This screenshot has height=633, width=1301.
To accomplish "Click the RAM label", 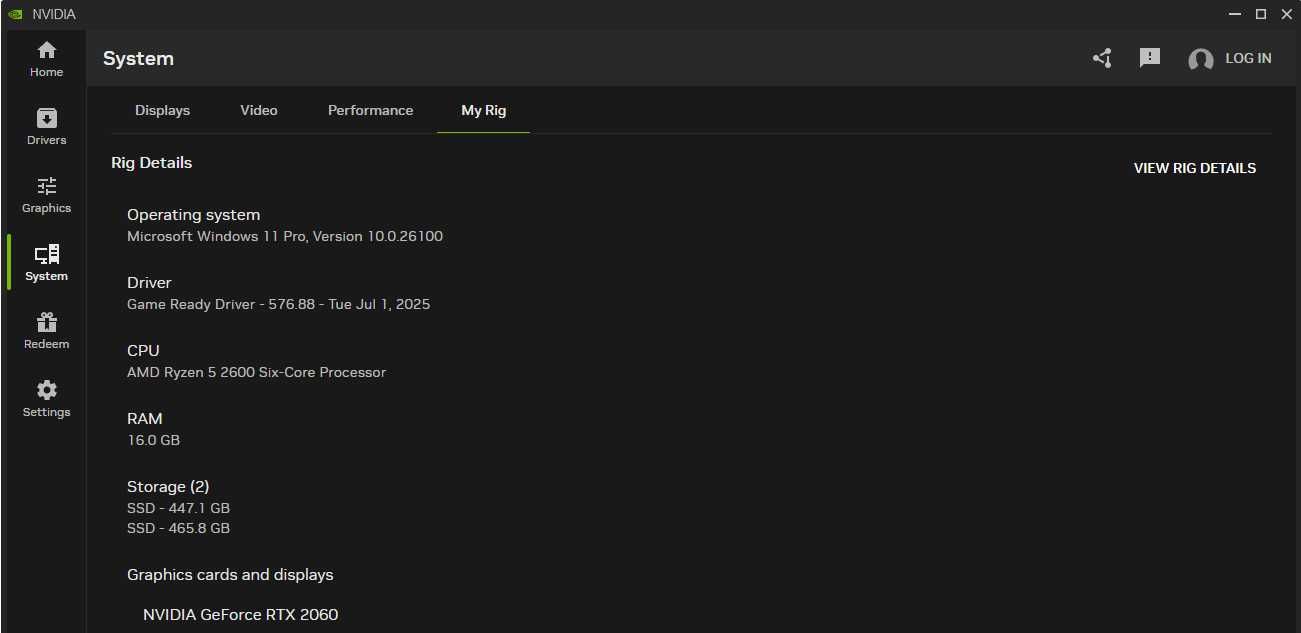I will 144,418.
